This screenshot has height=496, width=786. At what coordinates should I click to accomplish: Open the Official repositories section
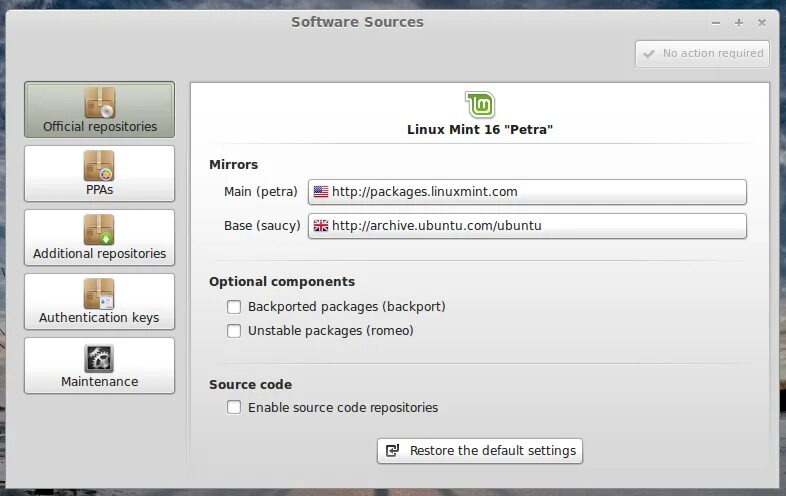pyautogui.click(x=99, y=109)
